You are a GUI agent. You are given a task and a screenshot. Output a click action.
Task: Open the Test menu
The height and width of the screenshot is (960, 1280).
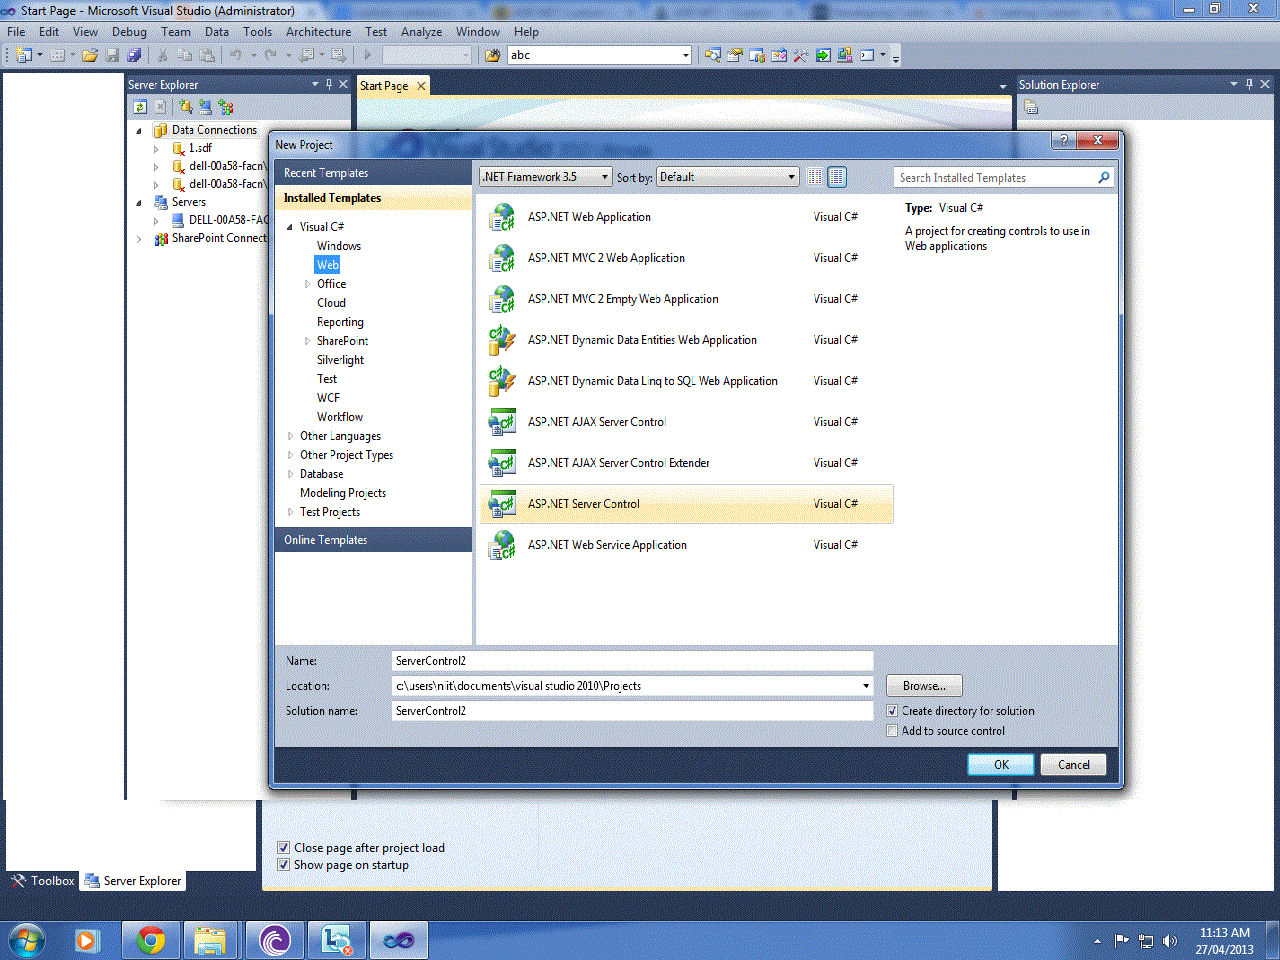376,31
